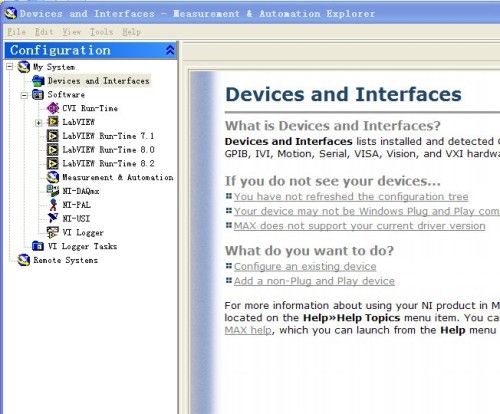Open 'MAX does not support your current driver version' link
This screenshot has width=500, height=414.
359,226
